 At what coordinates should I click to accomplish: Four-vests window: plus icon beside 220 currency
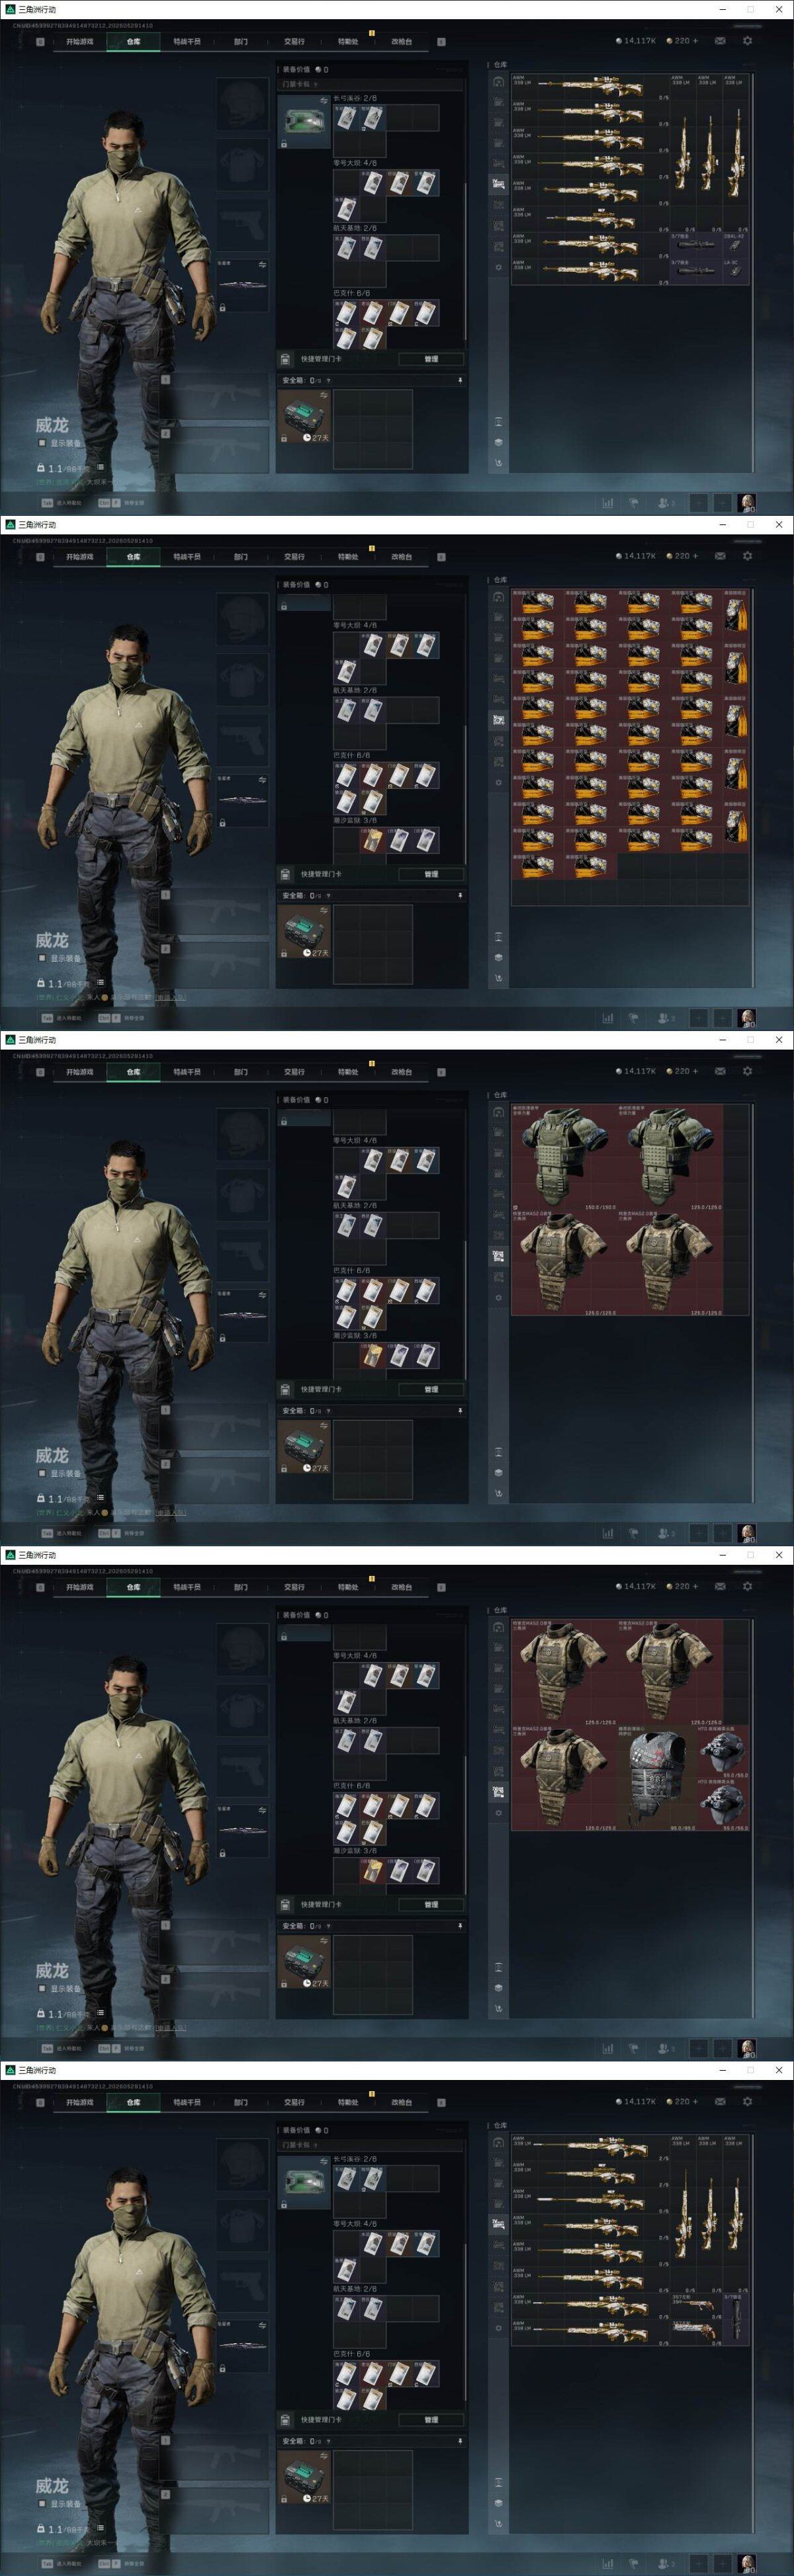pos(695,1071)
